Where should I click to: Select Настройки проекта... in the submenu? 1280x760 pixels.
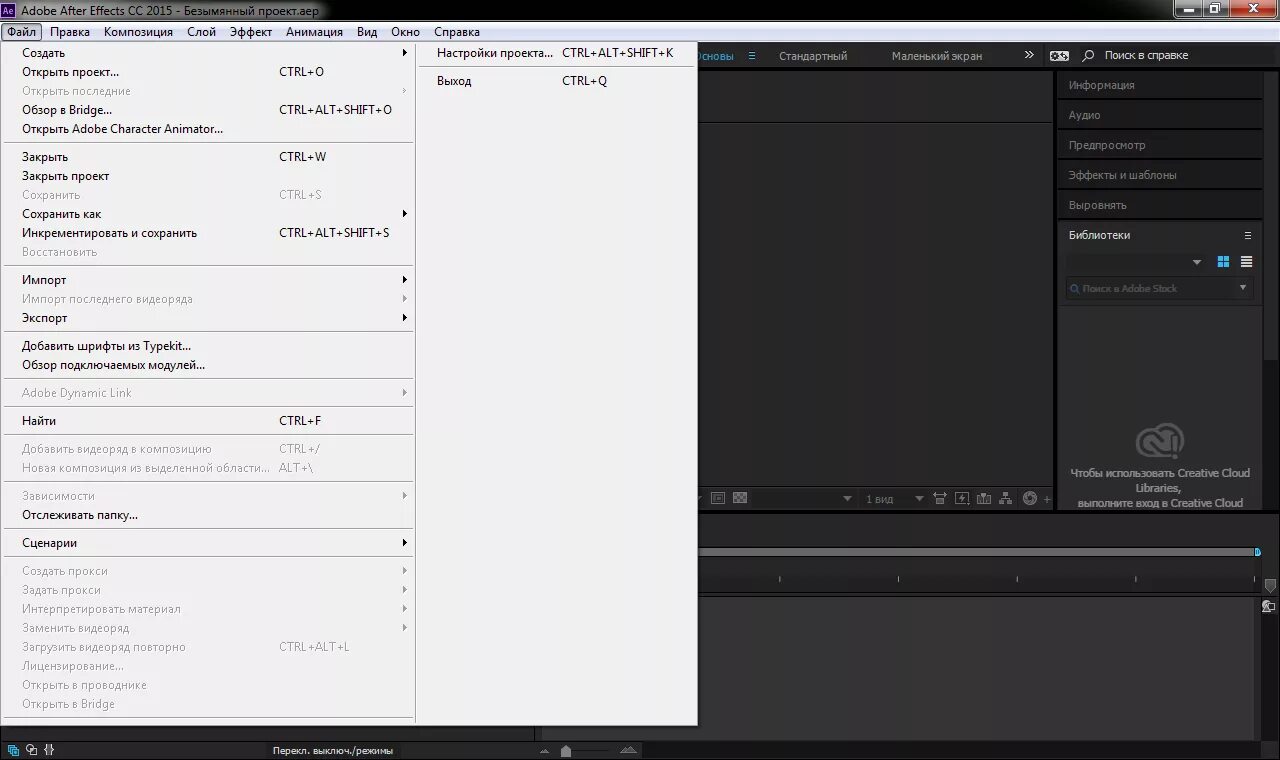(x=556, y=53)
